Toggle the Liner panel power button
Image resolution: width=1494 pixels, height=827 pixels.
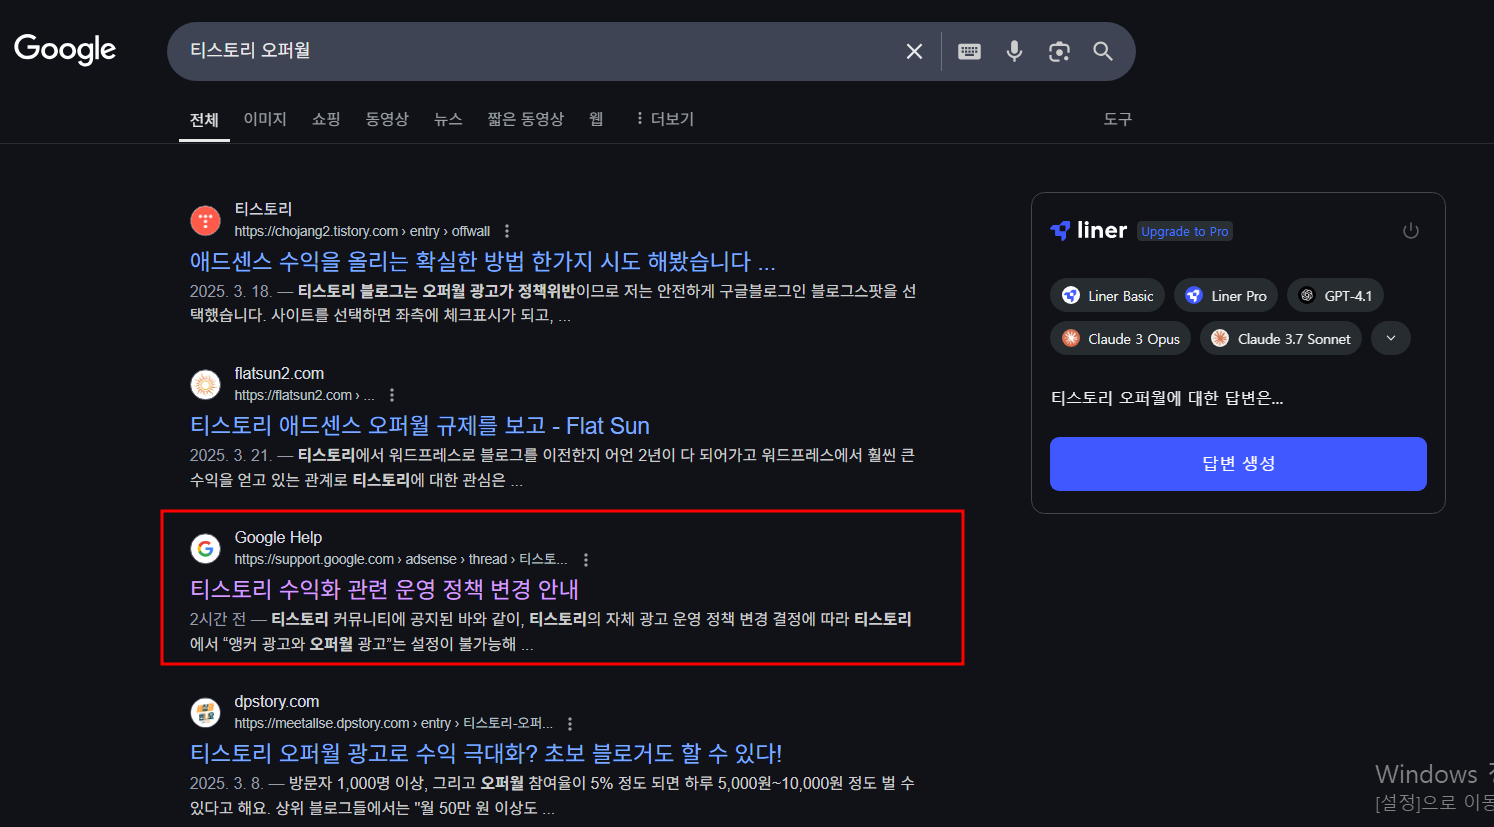[x=1411, y=231]
